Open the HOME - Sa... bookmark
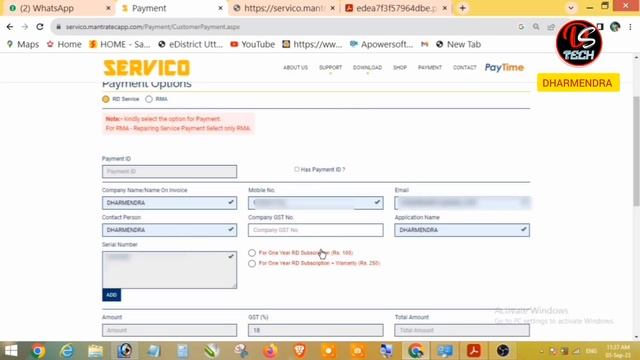The height and width of the screenshot is (360, 640). point(120,44)
